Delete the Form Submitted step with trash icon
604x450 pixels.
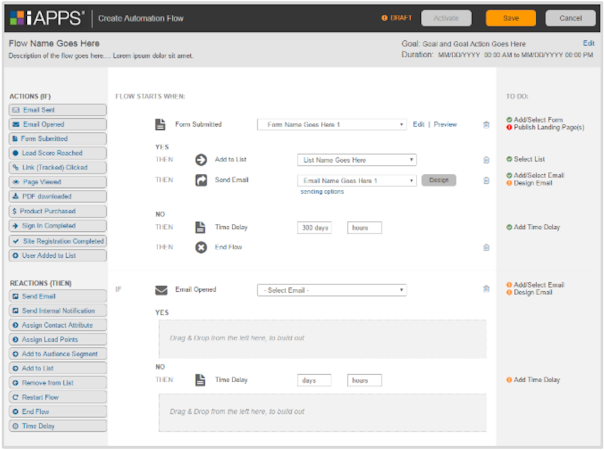coord(486,125)
